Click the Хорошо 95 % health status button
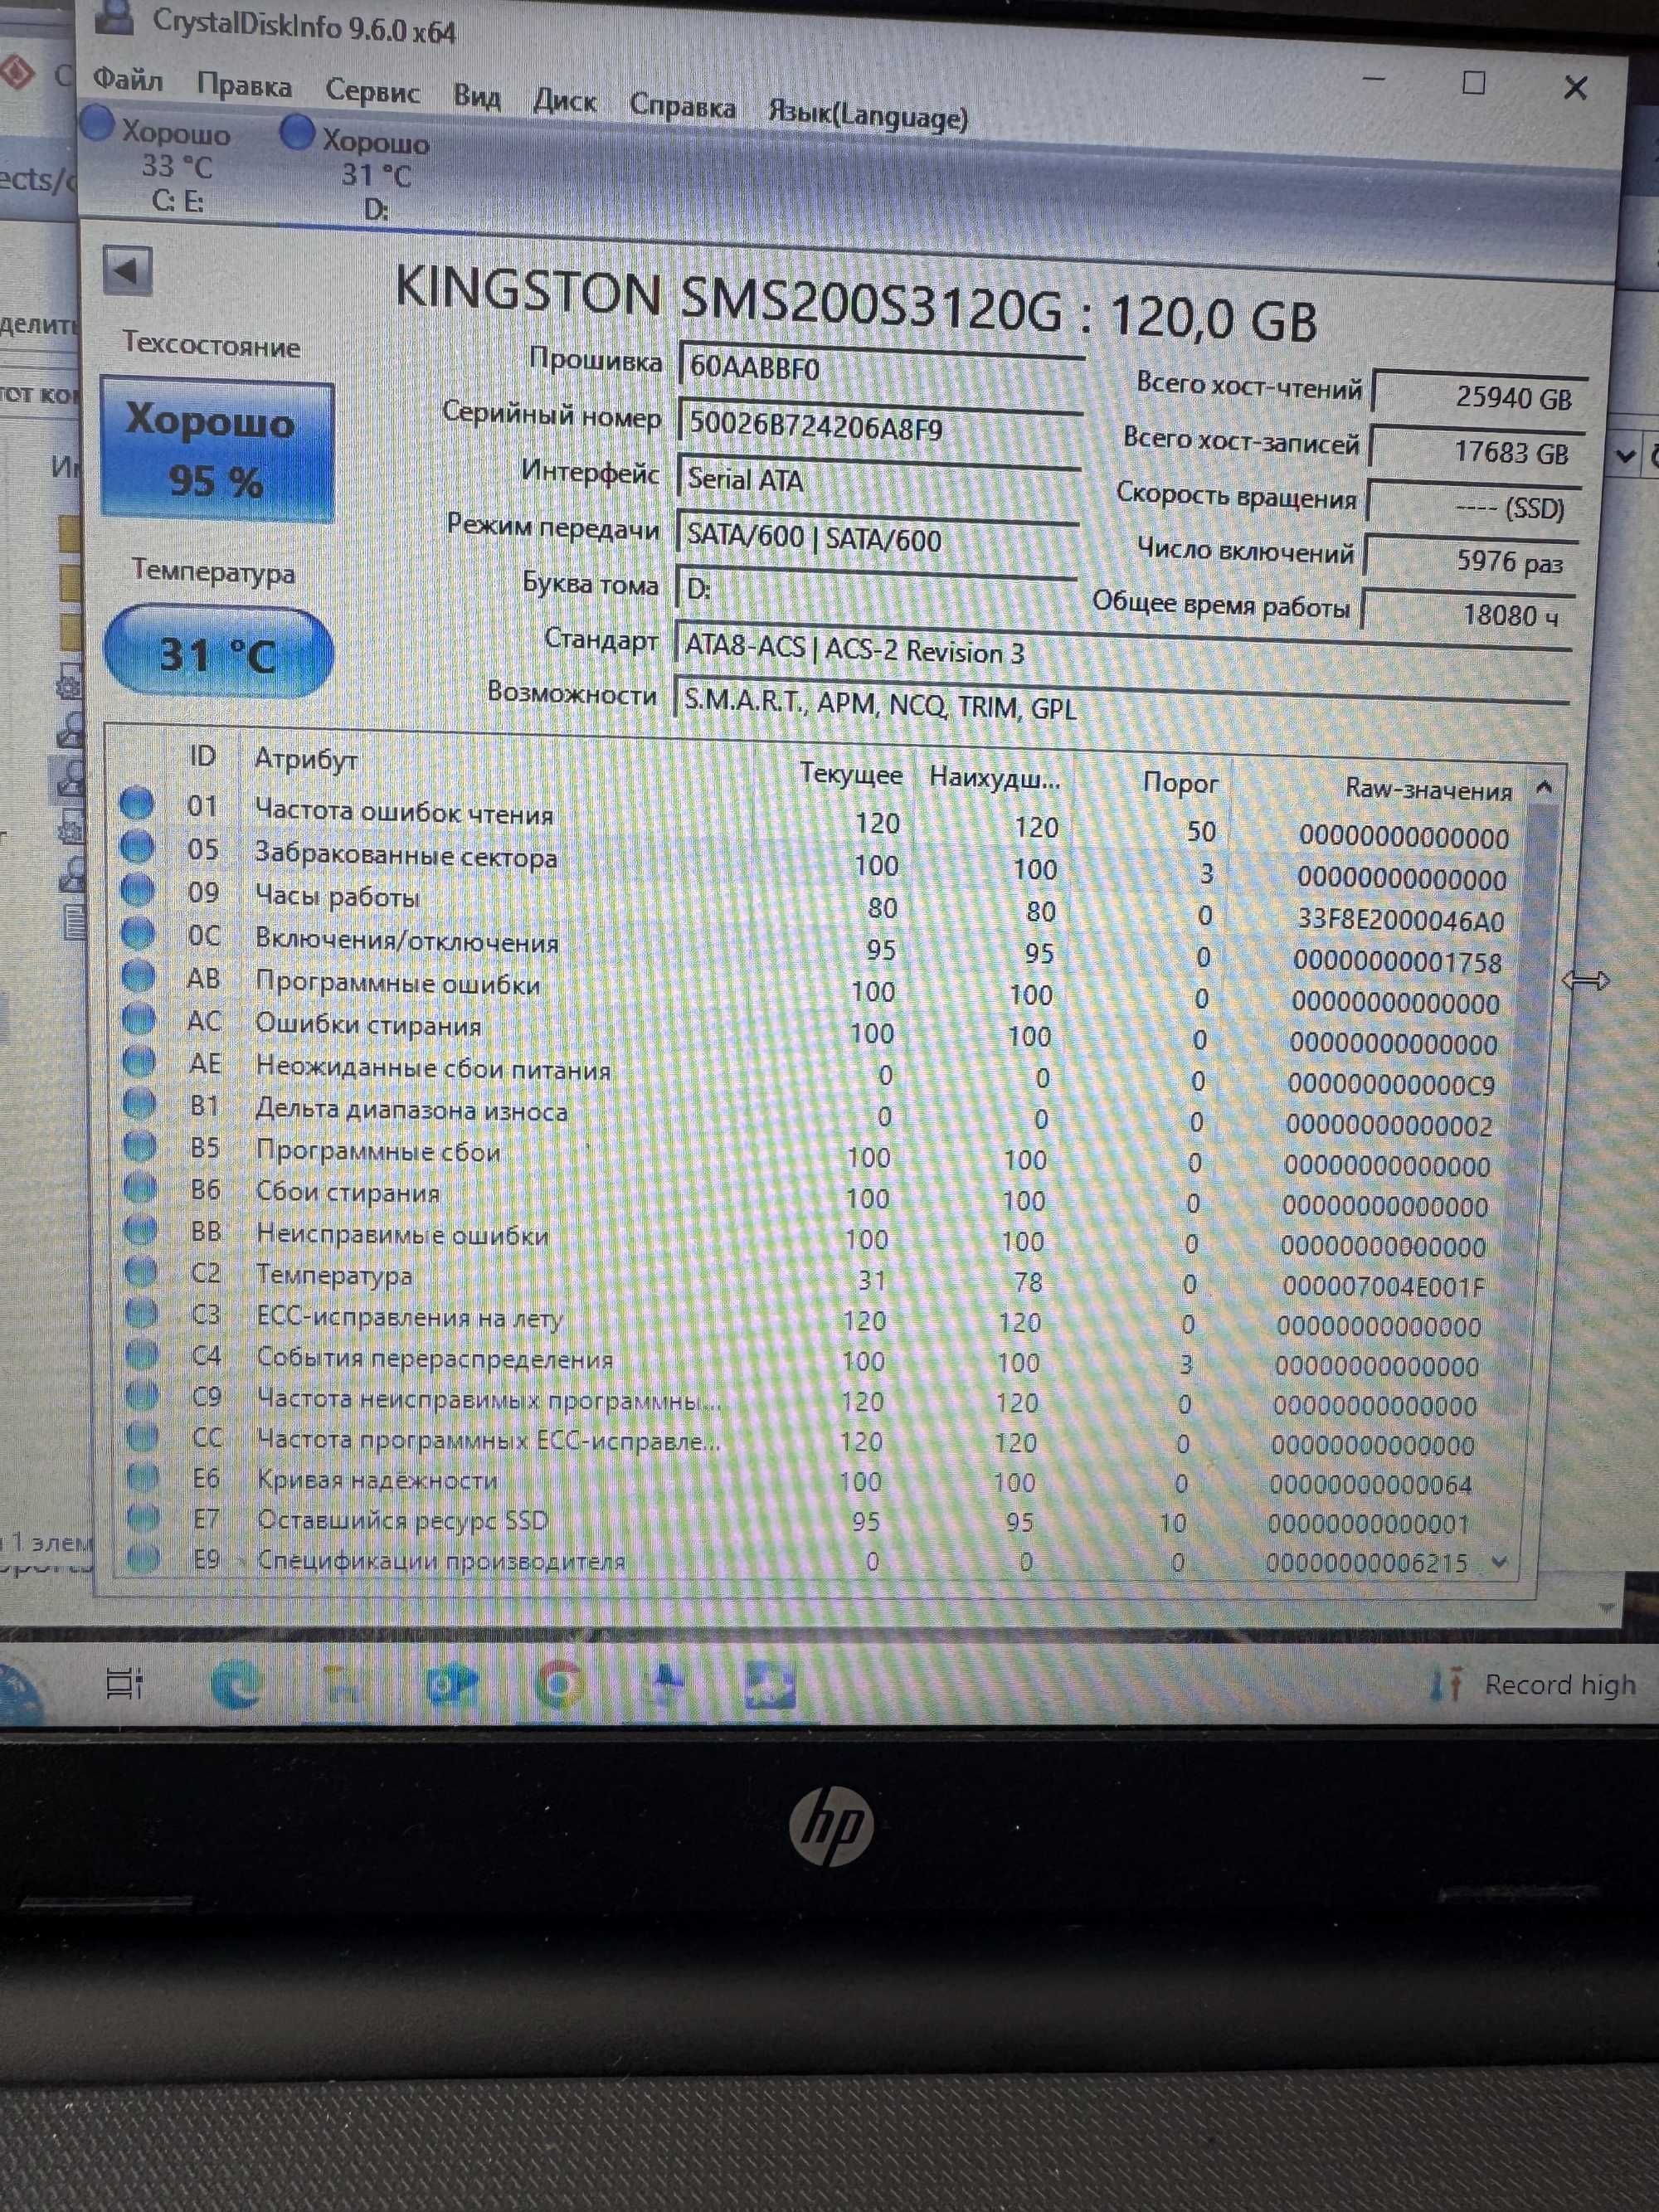The width and height of the screenshot is (1659, 2212). pos(216,448)
